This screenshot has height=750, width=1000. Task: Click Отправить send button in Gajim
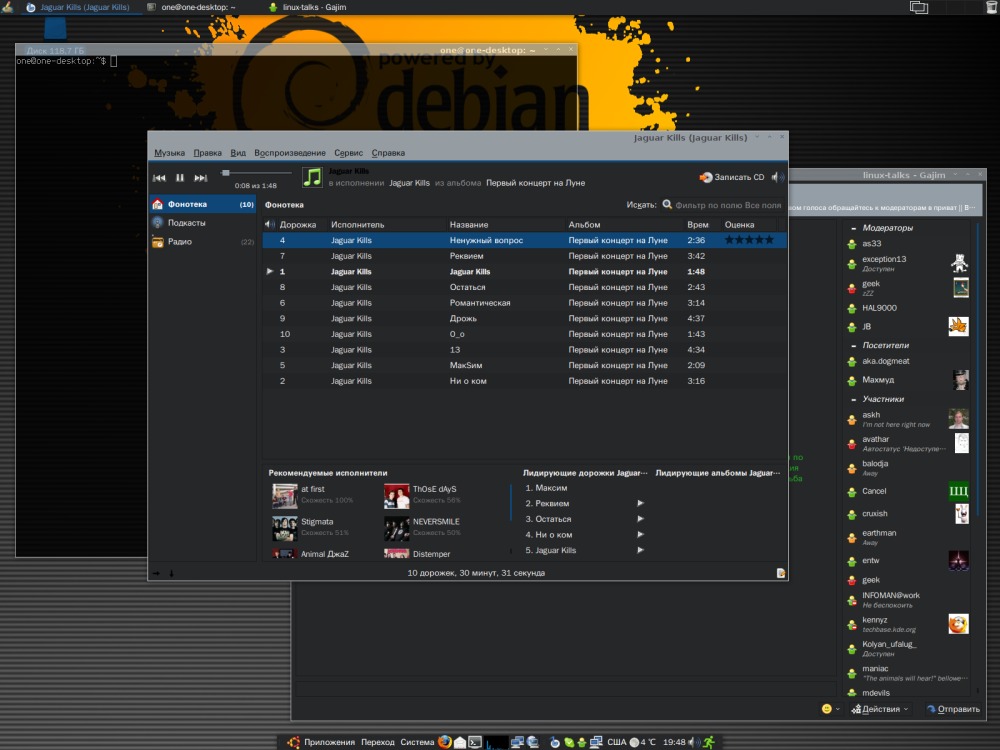coord(953,709)
